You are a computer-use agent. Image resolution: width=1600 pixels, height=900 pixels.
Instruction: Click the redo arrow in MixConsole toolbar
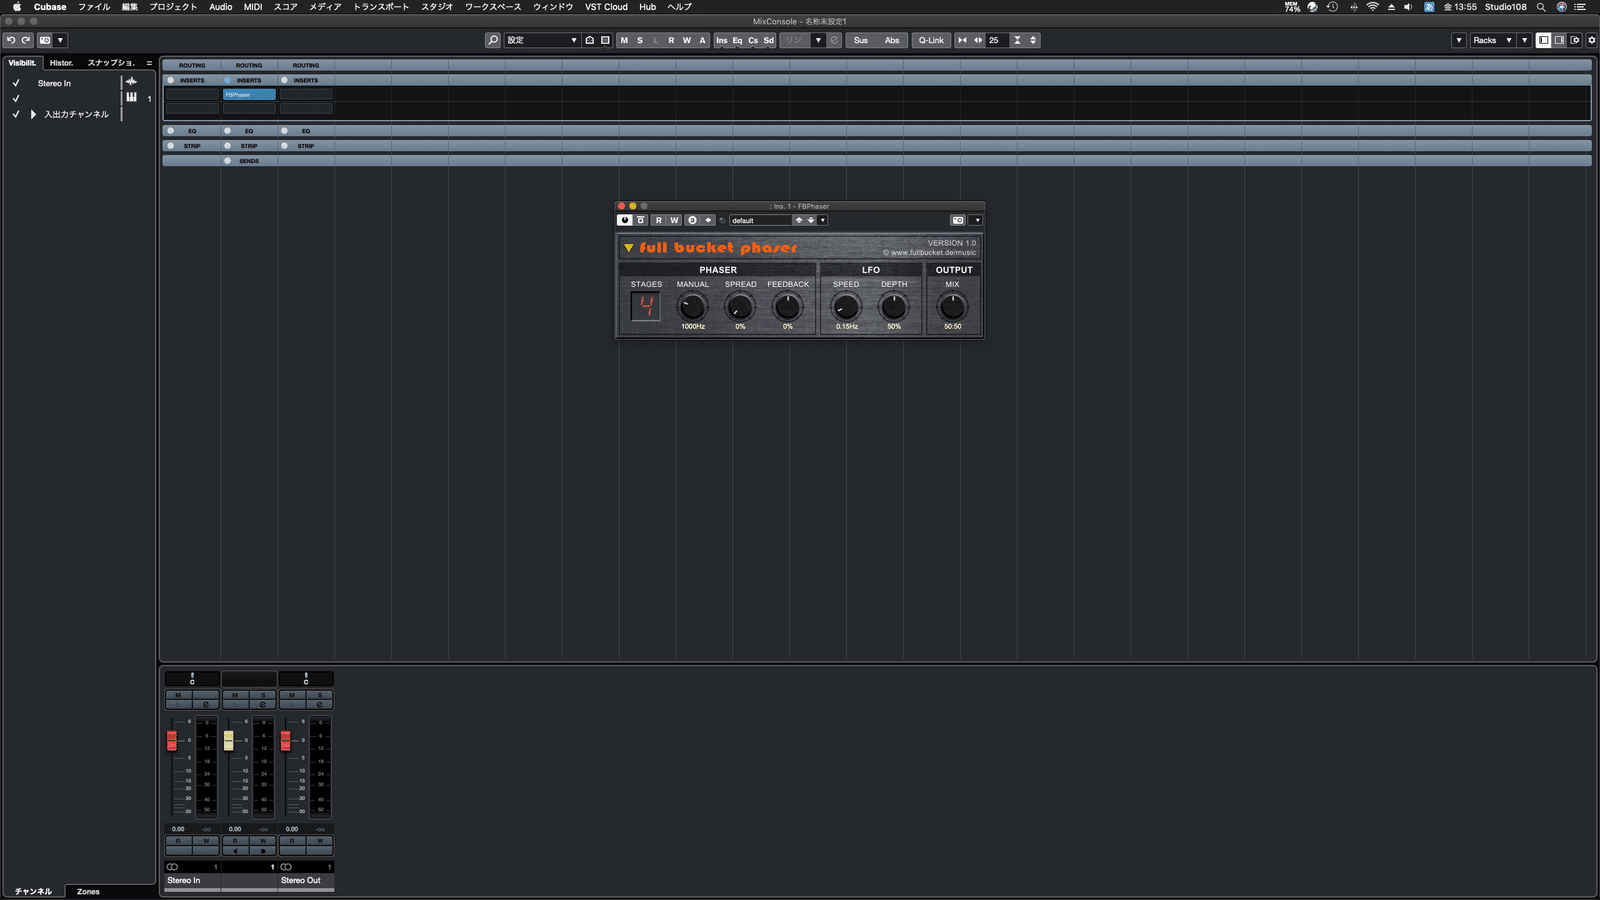(x=26, y=40)
